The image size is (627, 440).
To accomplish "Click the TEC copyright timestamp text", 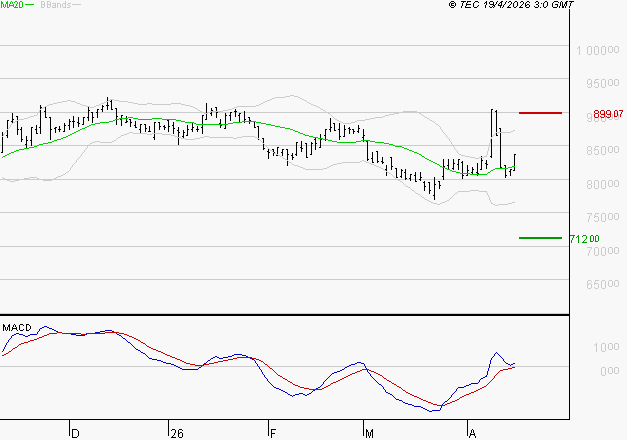I will (511, 5).
